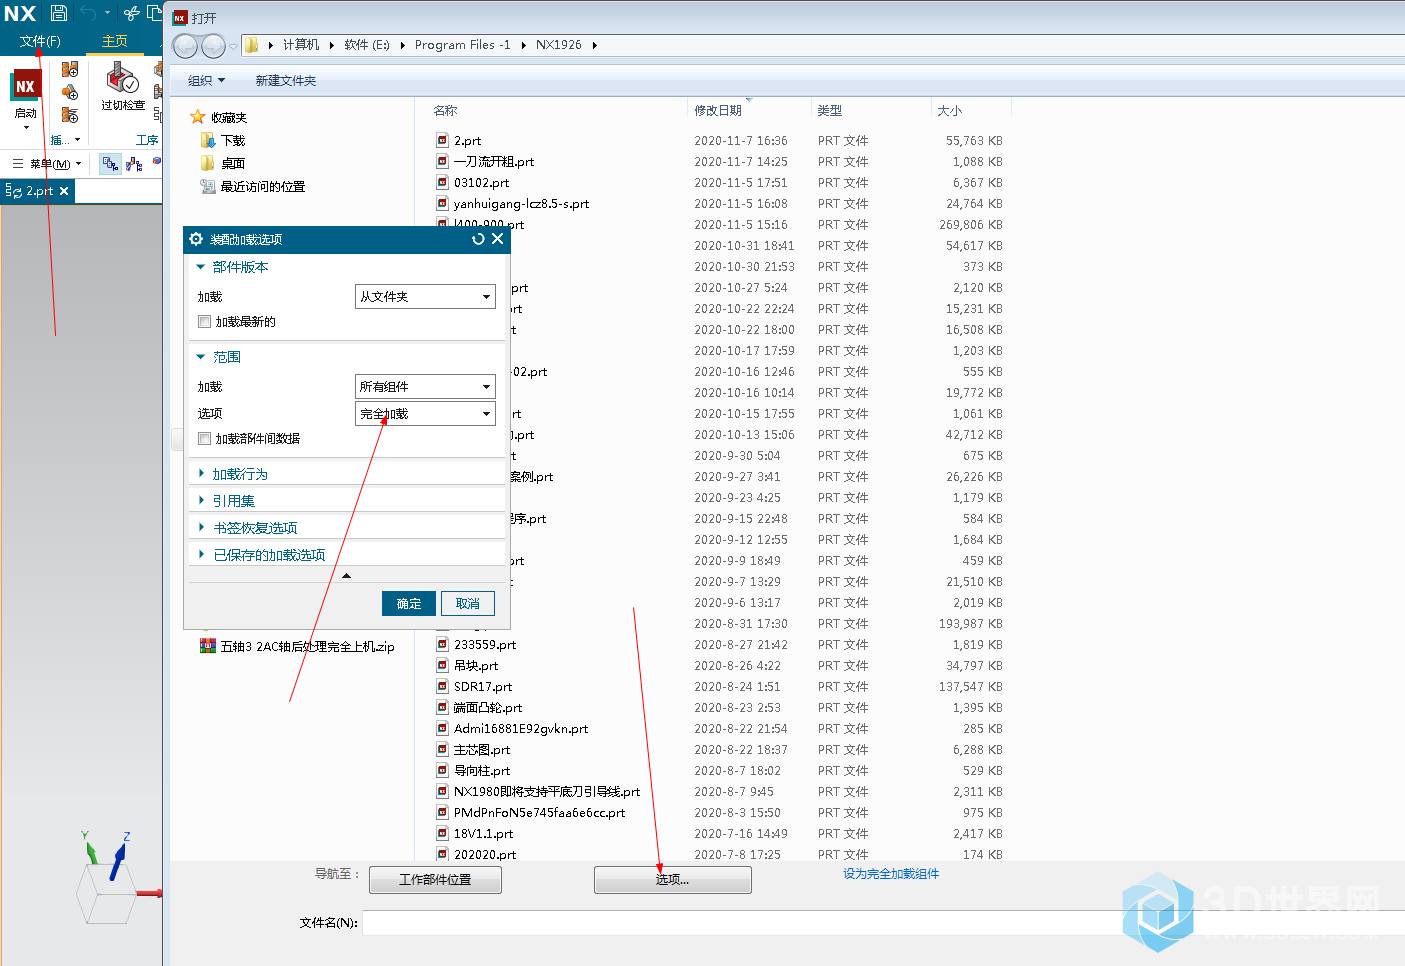Close the 2.prt tab with X
1405x966 pixels.
[64, 191]
